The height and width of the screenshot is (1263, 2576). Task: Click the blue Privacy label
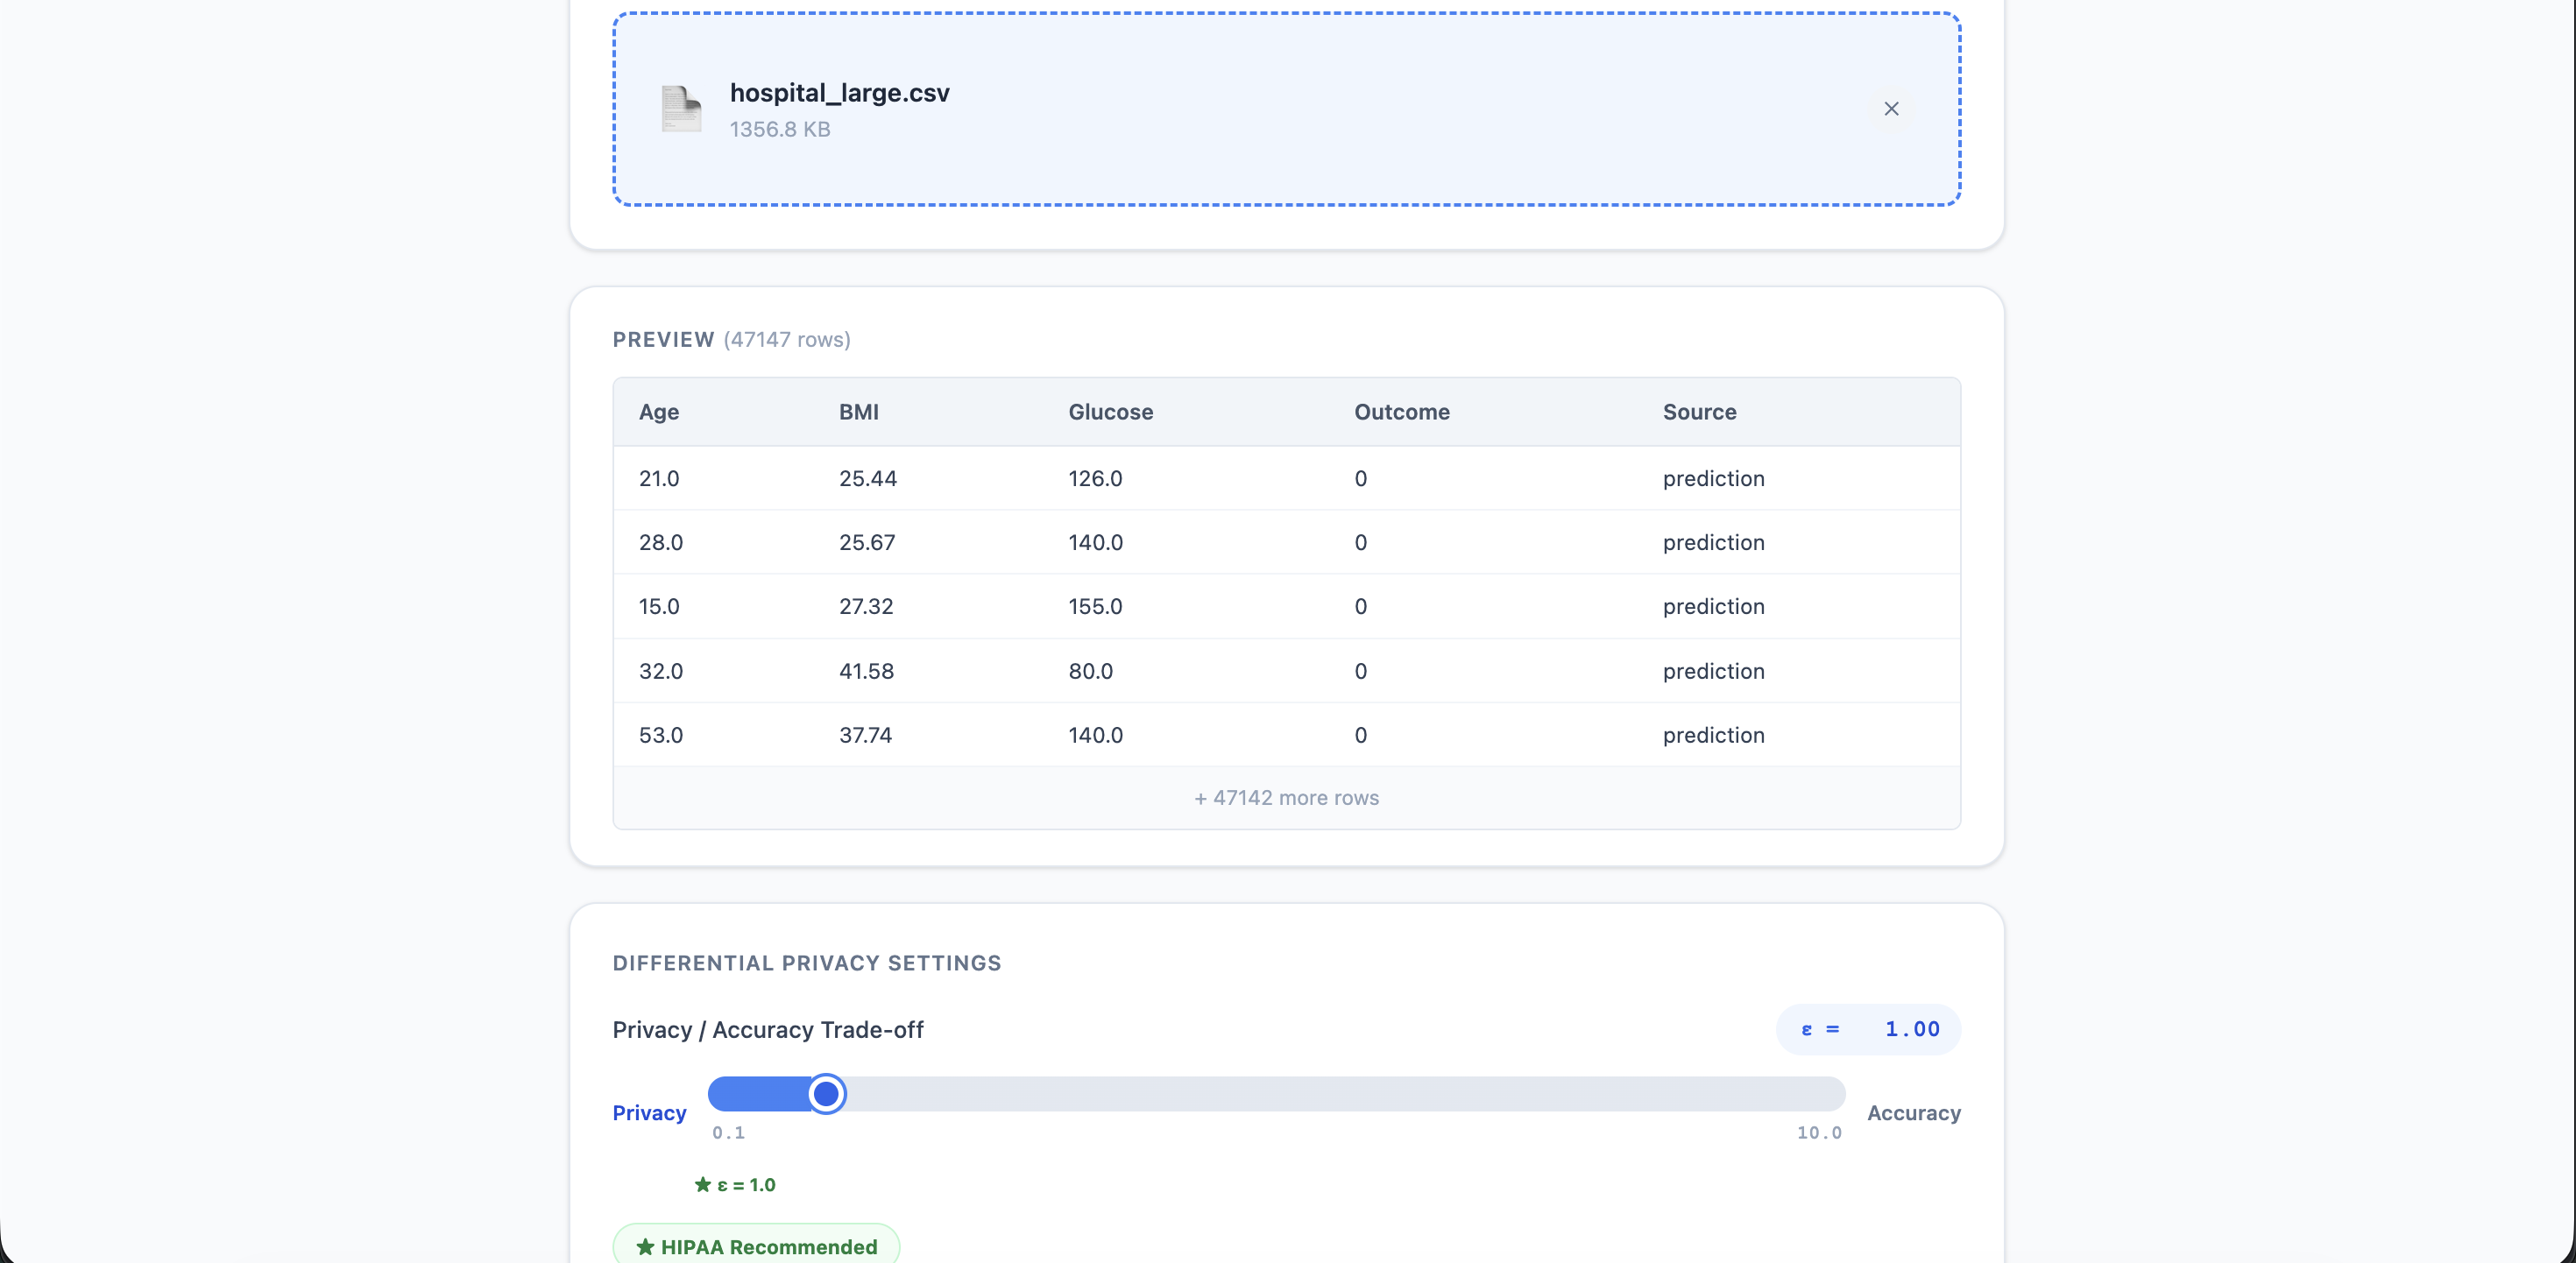click(649, 1113)
